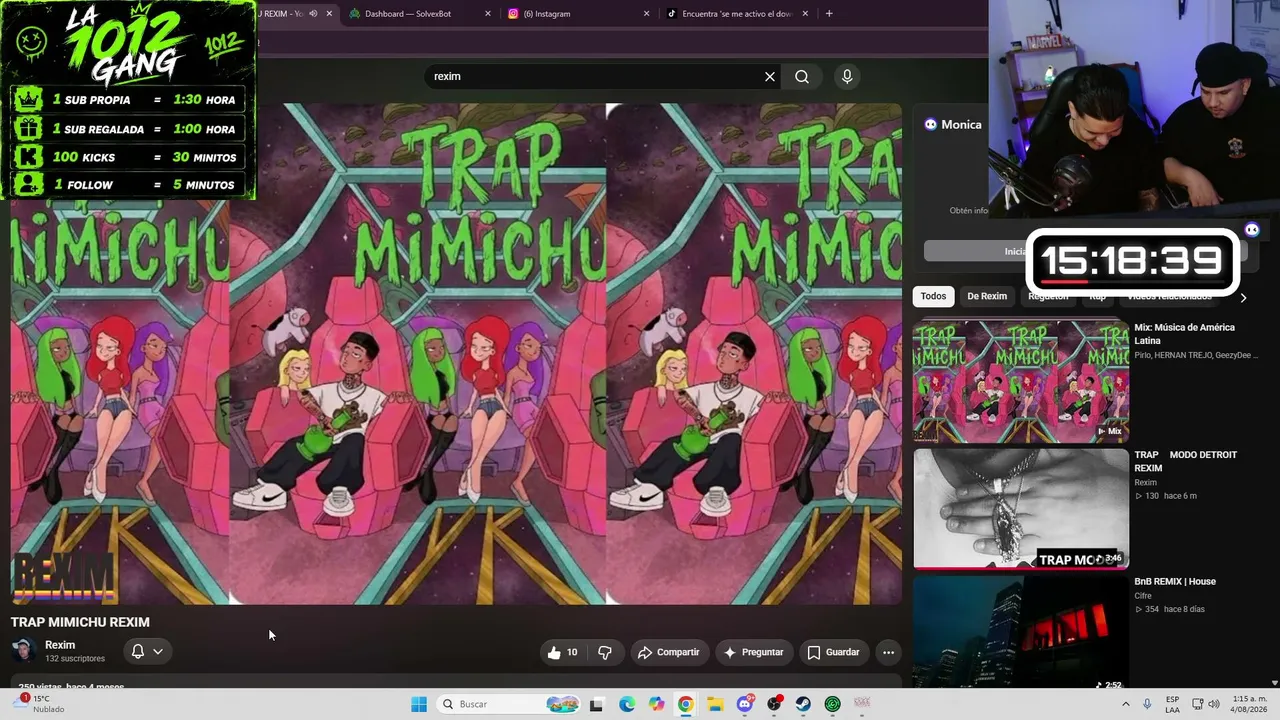Click the 132 suscriptores text

point(75,659)
